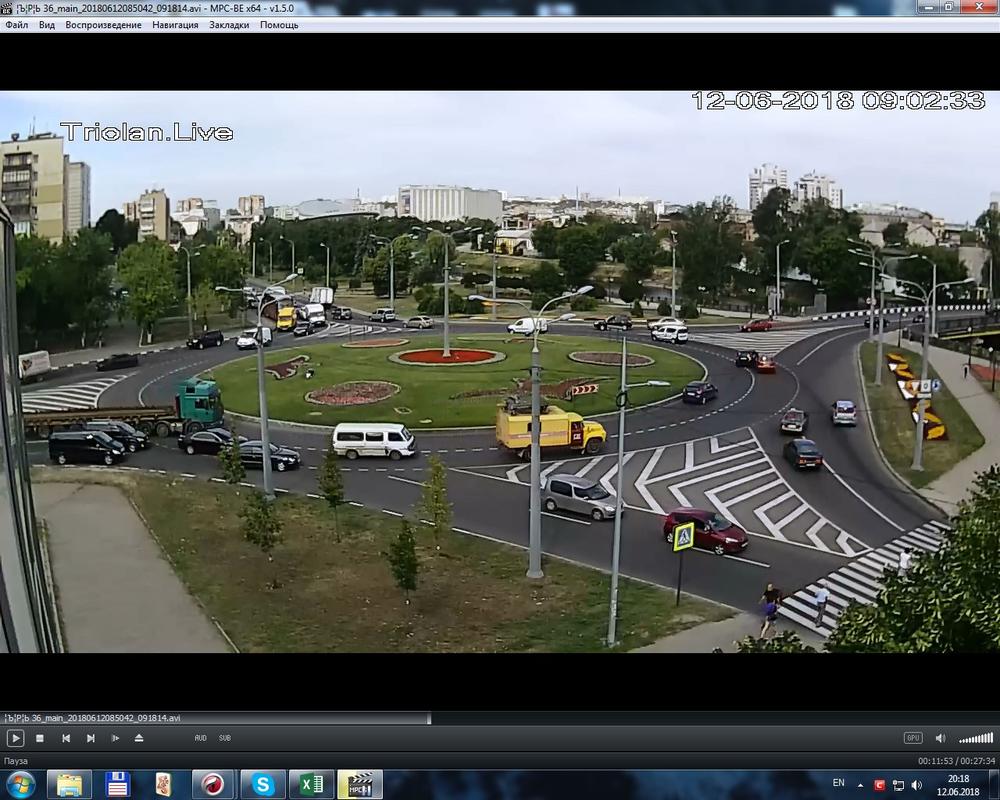Click the seek bar position marker
The width and height of the screenshot is (1000, 800).
(429, 718)
